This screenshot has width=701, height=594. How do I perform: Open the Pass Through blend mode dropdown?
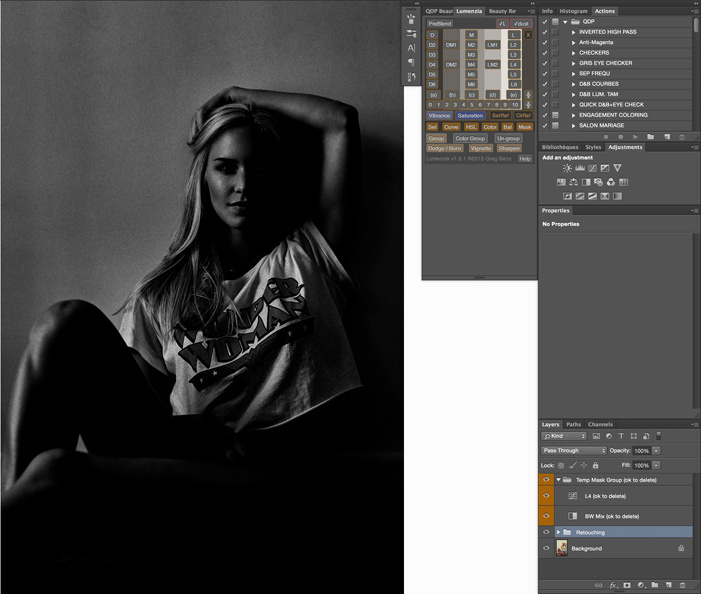(574, 451)
